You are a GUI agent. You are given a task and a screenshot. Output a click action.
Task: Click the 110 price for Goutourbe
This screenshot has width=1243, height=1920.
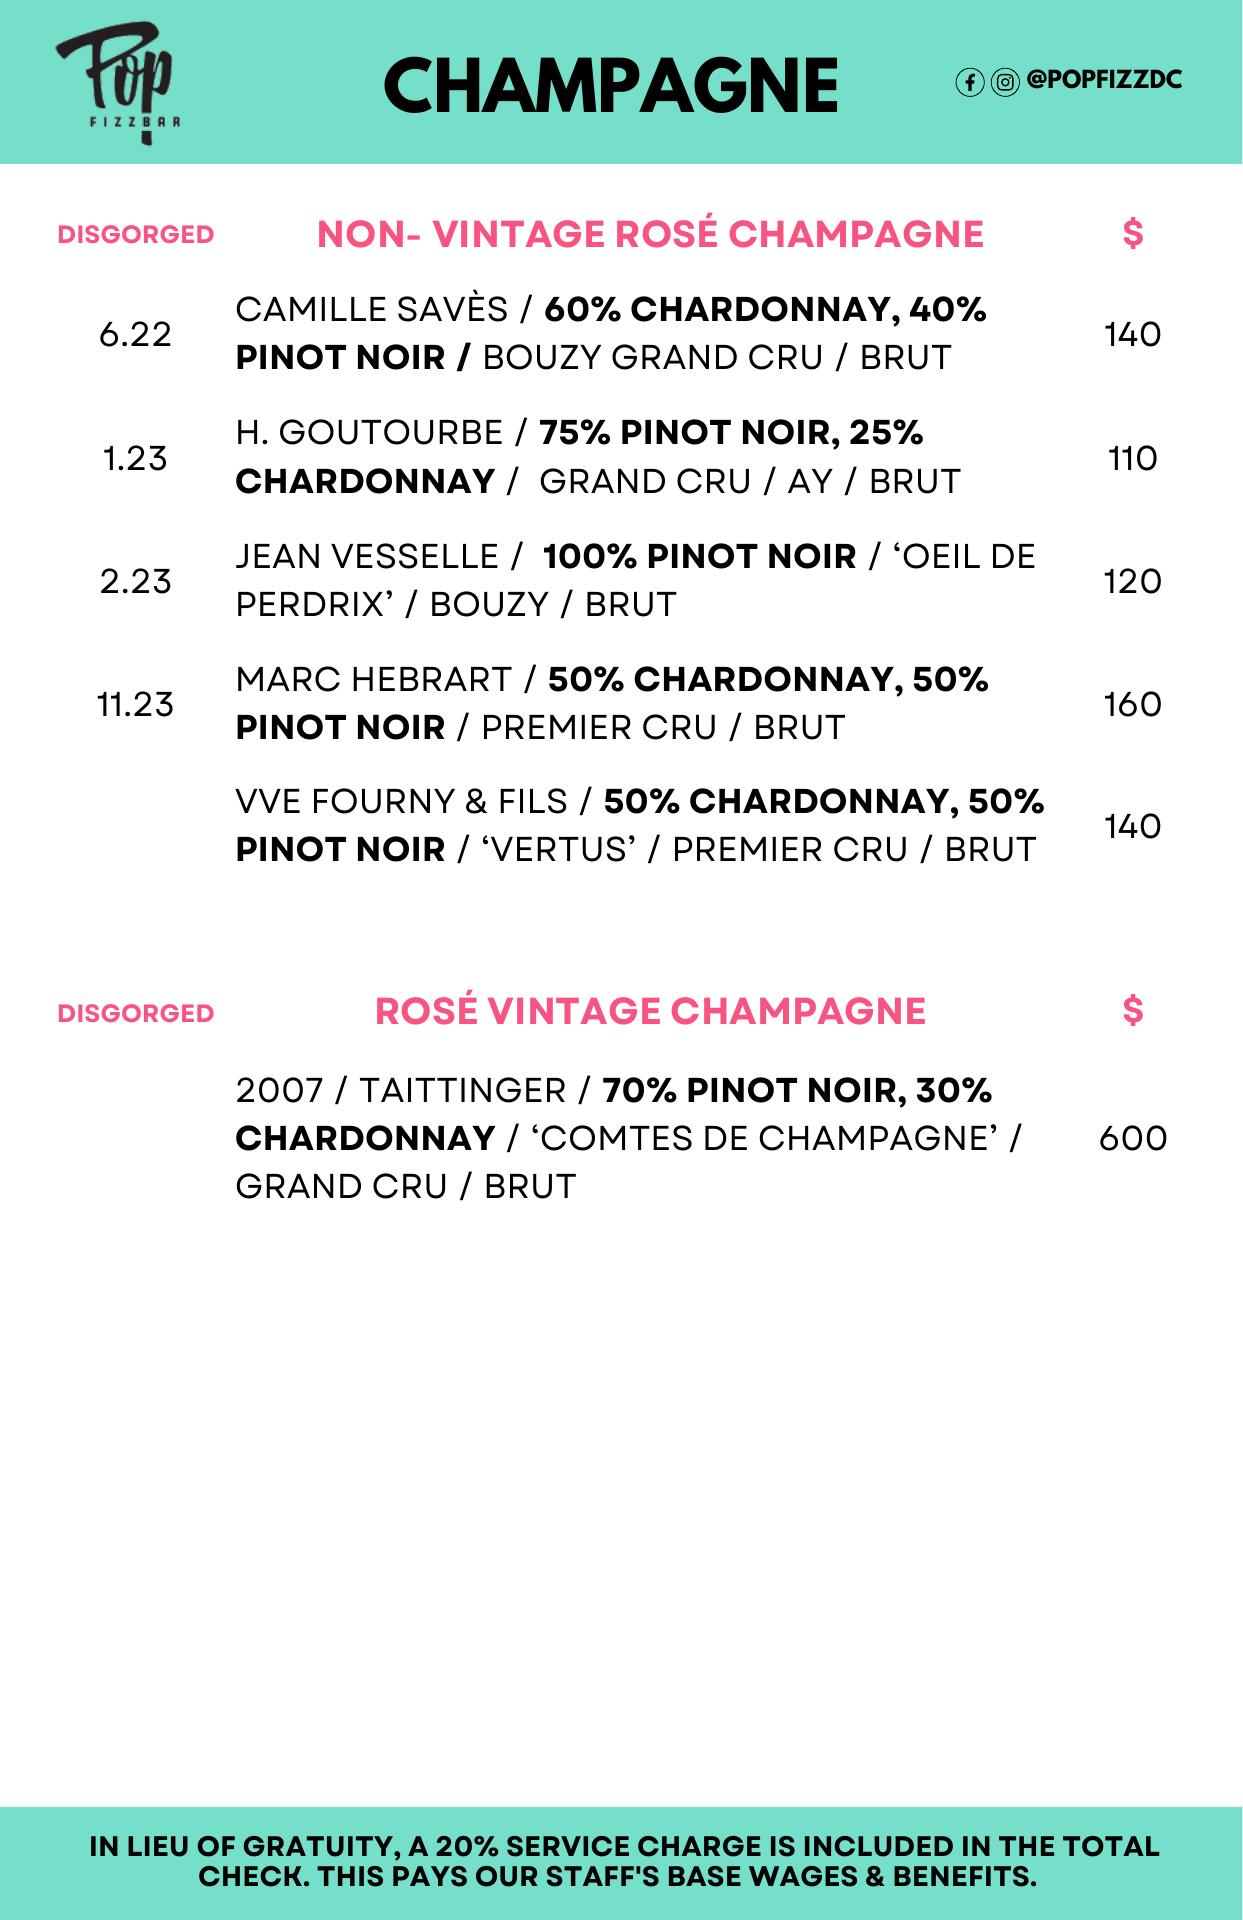(x=1133, y=458)
